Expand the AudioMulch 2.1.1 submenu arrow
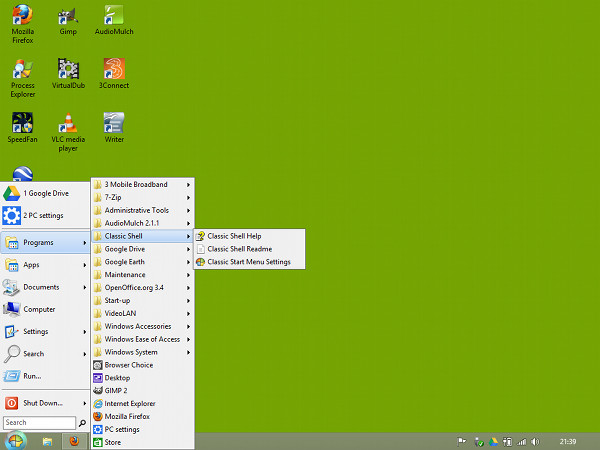This screenshot has width=600, height=450. coord(188,223)
